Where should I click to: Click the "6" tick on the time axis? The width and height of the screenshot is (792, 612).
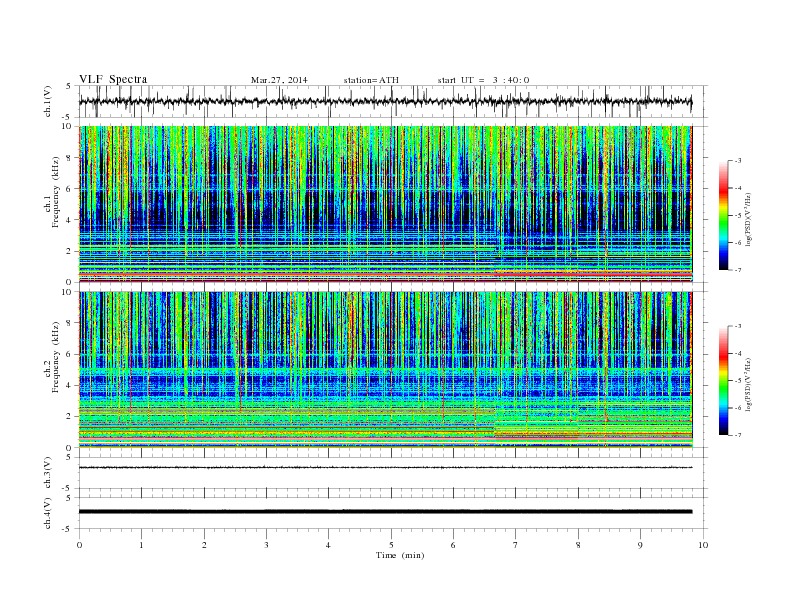tap(454, 545)
